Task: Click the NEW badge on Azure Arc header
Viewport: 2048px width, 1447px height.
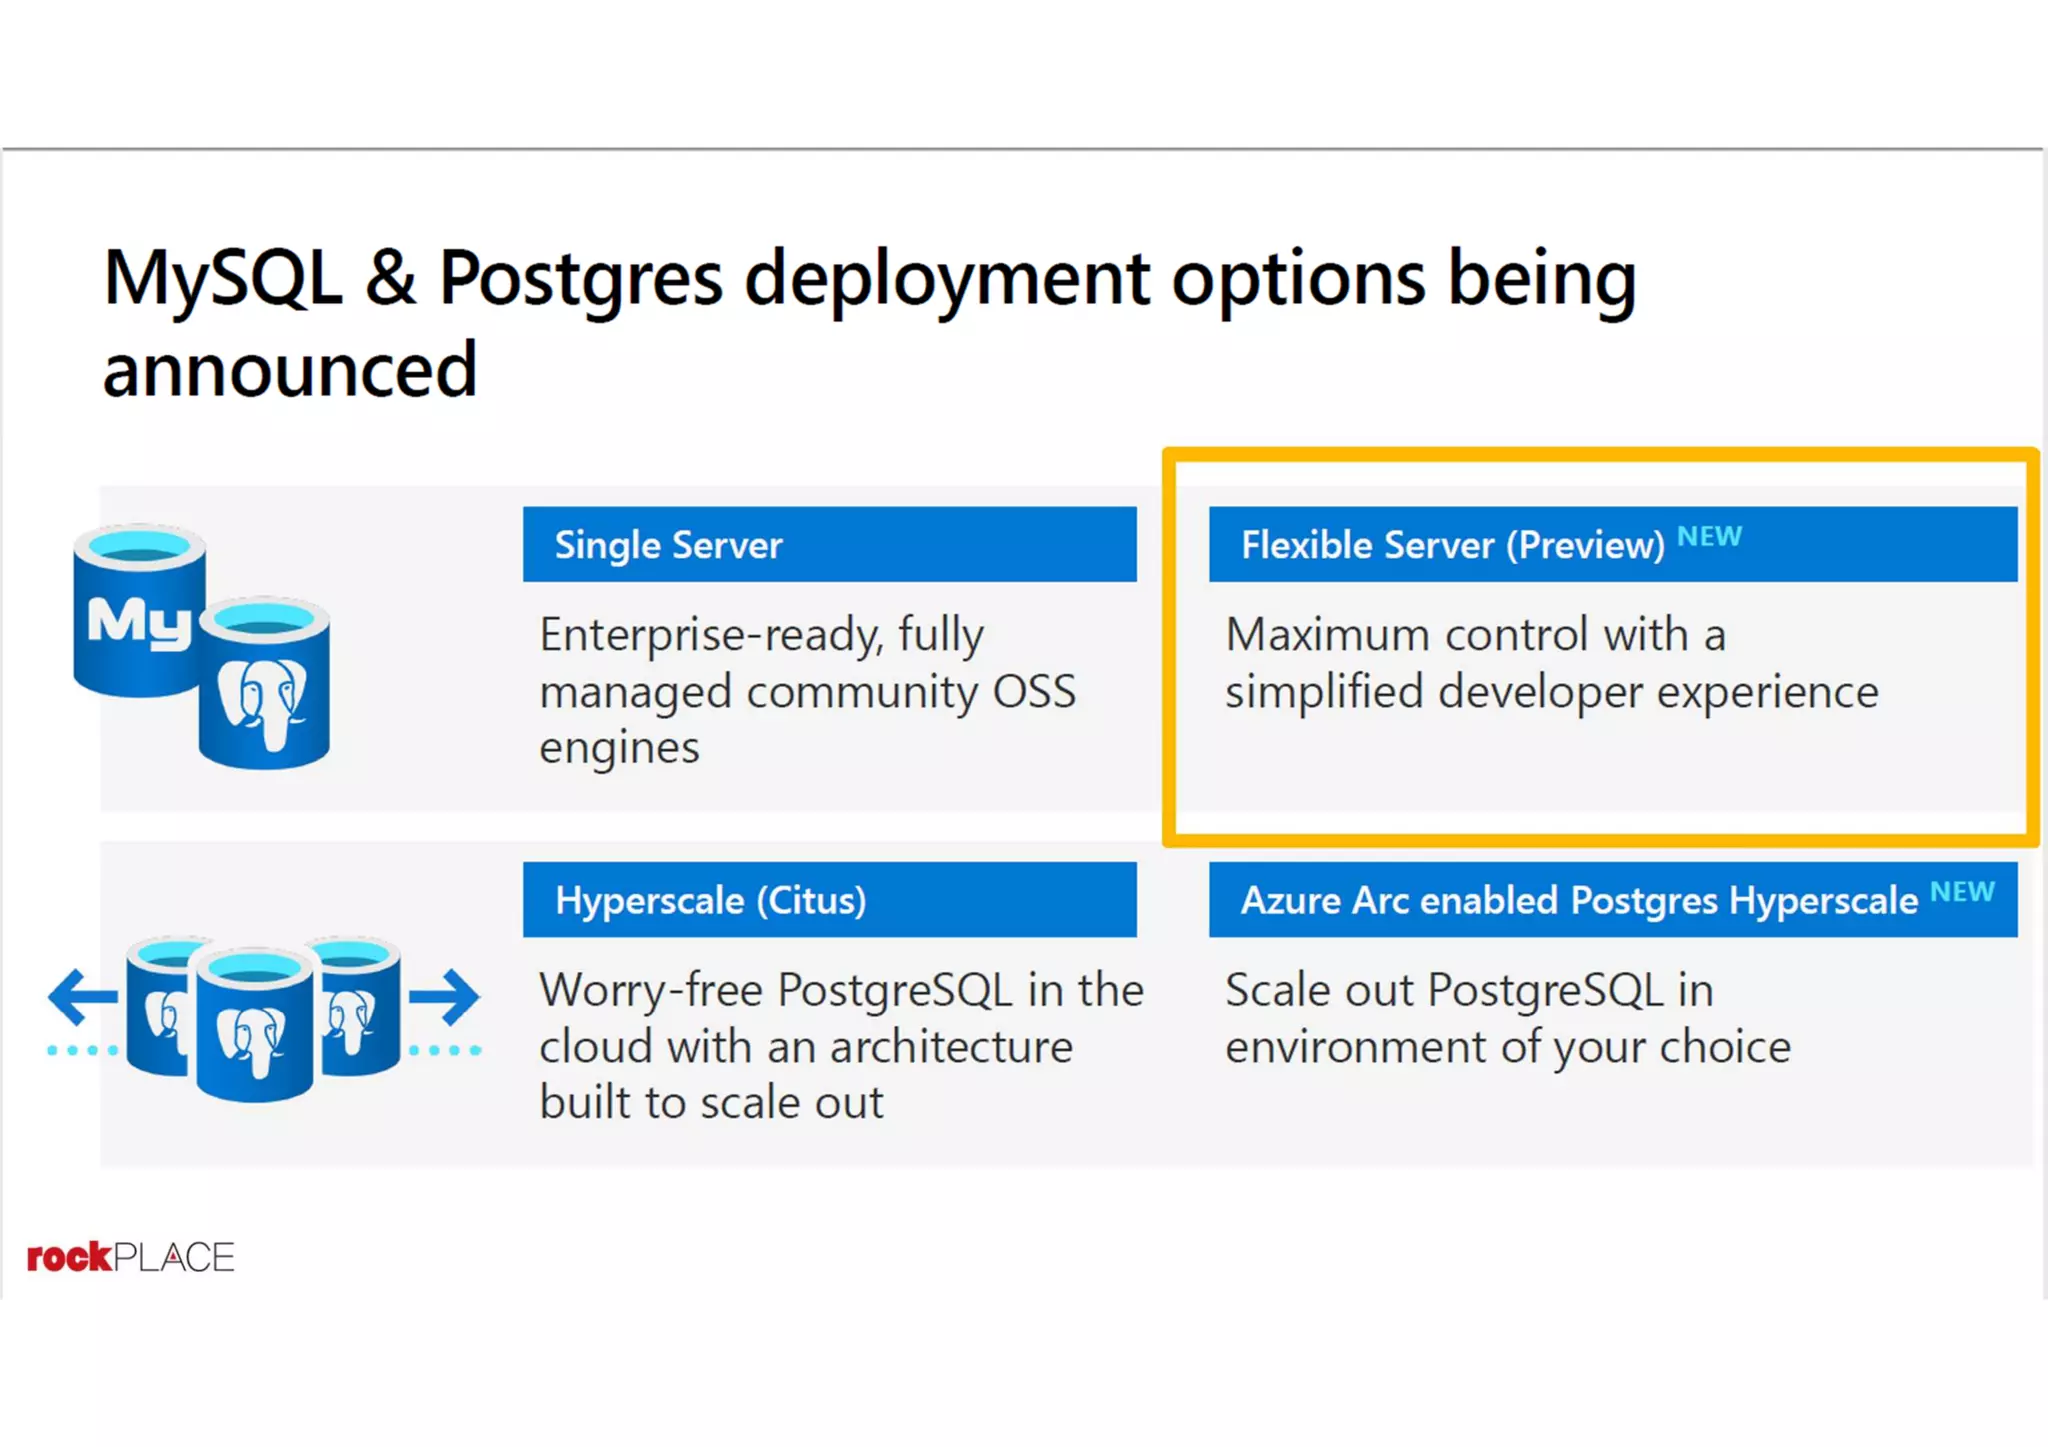Action: 1962,892
